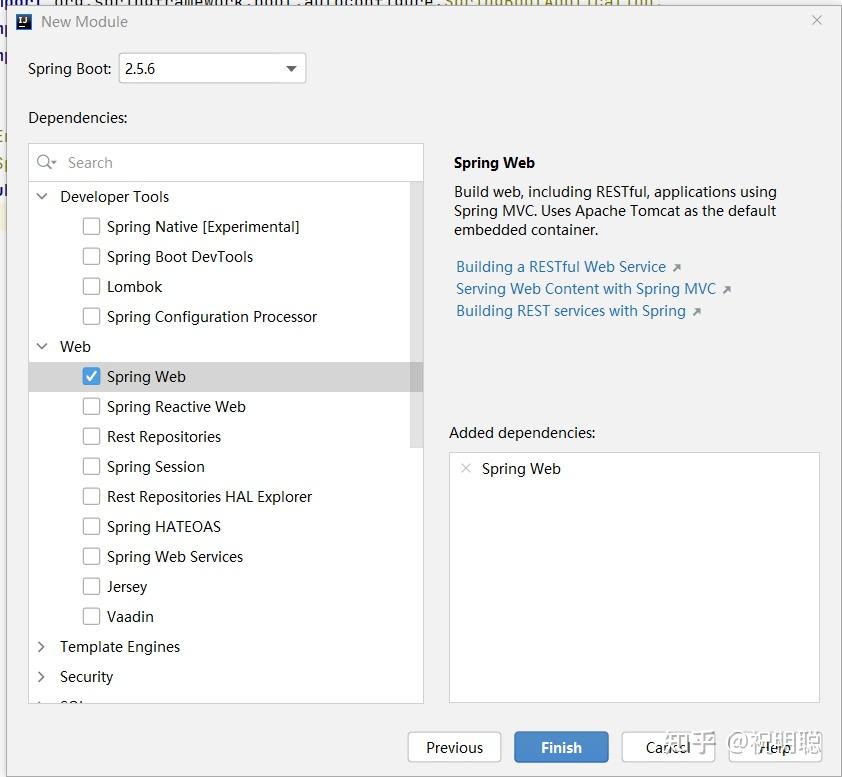The height and width of the screenshot is (777, 842).
Task: Click arrow icon beside Serving Web Content link
Action: pos(727,290)
